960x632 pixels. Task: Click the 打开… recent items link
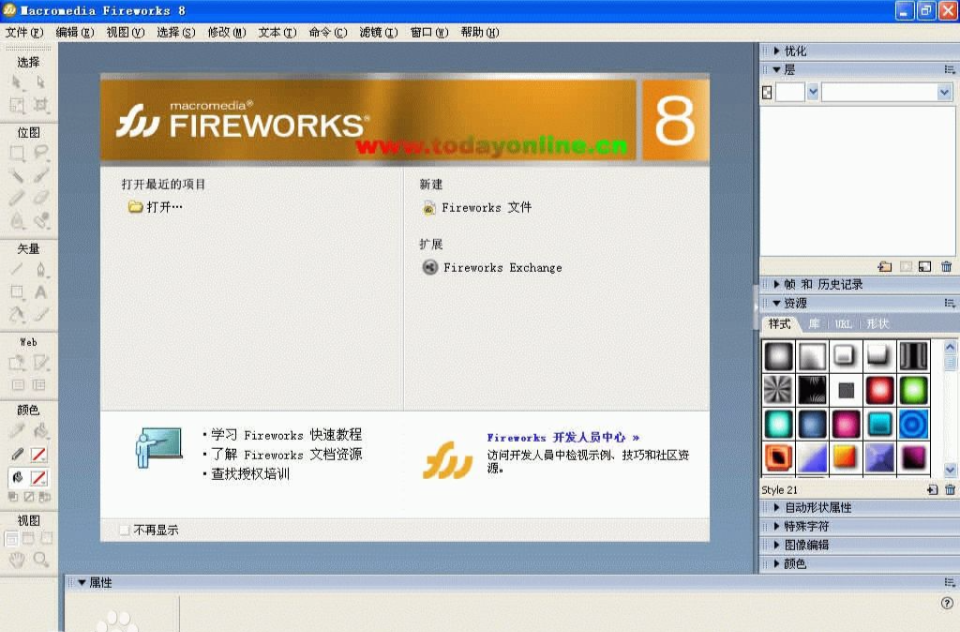(156, 207)
